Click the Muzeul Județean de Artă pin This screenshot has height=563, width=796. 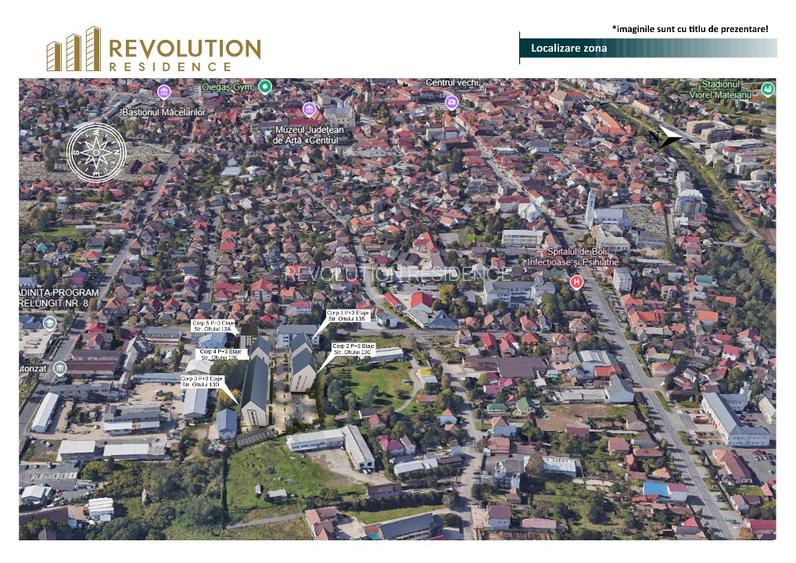tap(309, 109)
